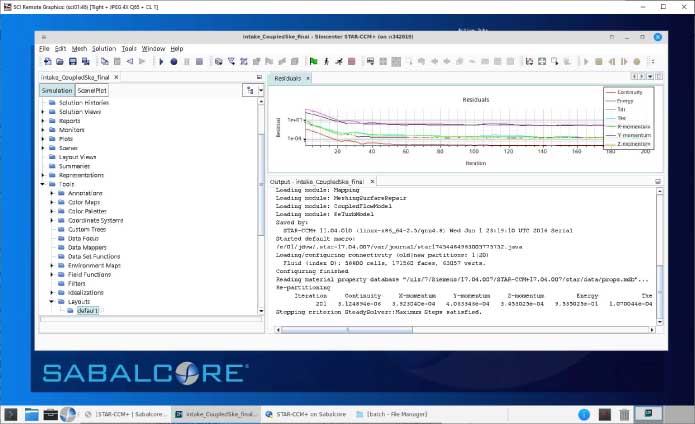
Task: Click the scene display toolbar icon after red stop
Action: click(x=371, y=62)
